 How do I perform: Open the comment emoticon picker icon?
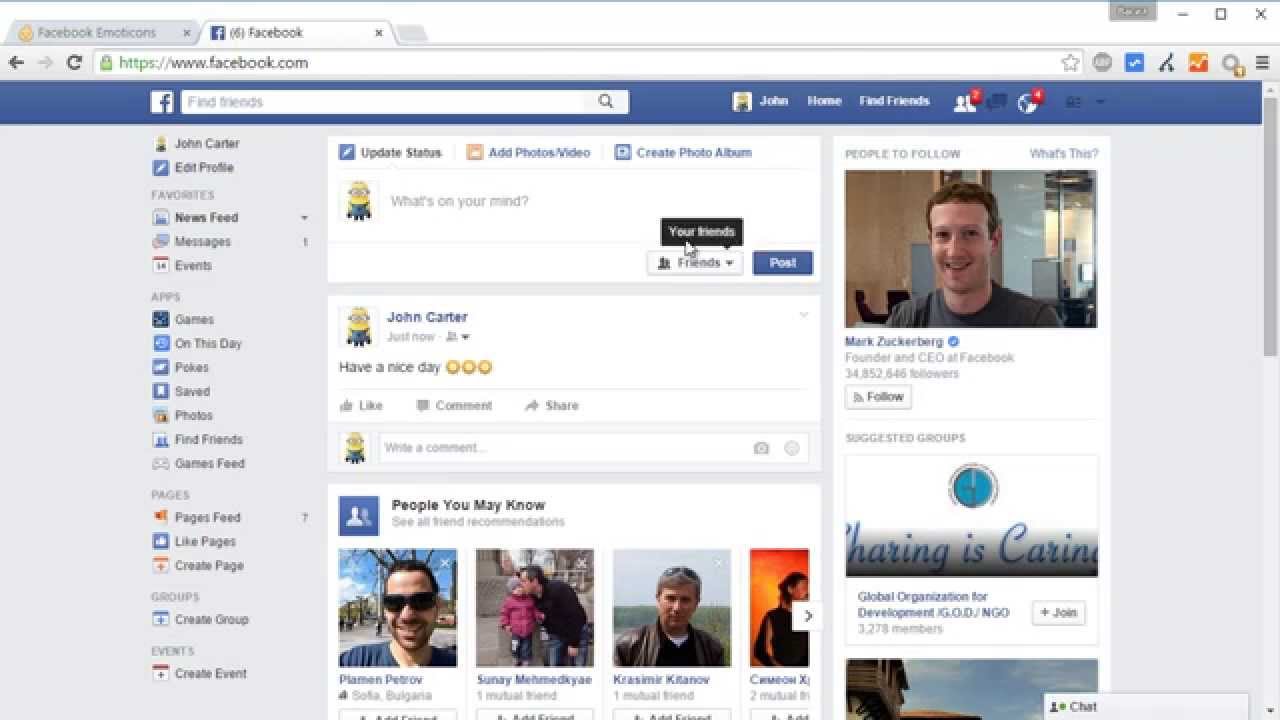pyautogui.click(x=792, y=448)
